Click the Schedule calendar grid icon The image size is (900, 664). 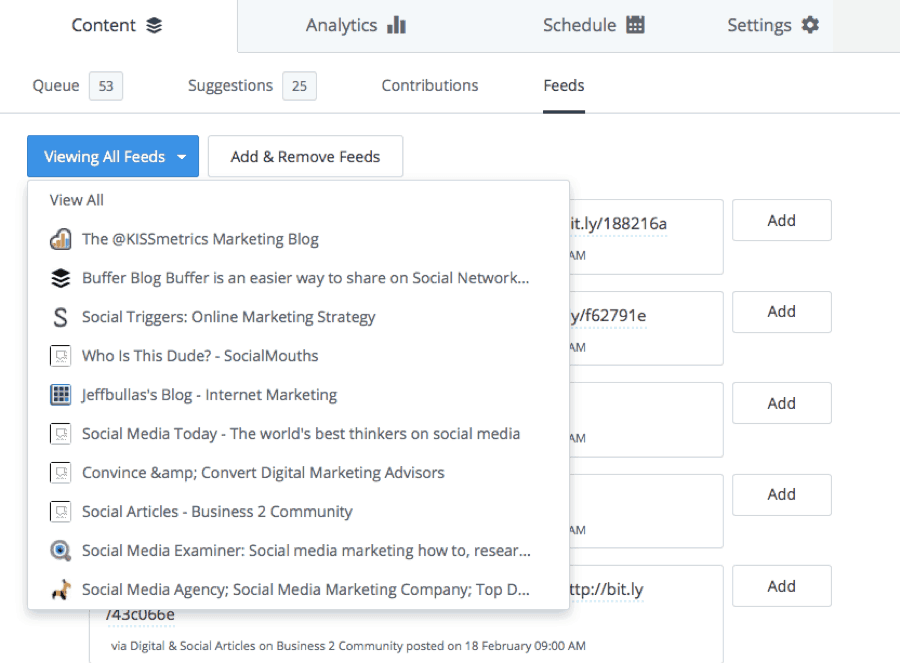pyautogui.click(x=635, y=25)
